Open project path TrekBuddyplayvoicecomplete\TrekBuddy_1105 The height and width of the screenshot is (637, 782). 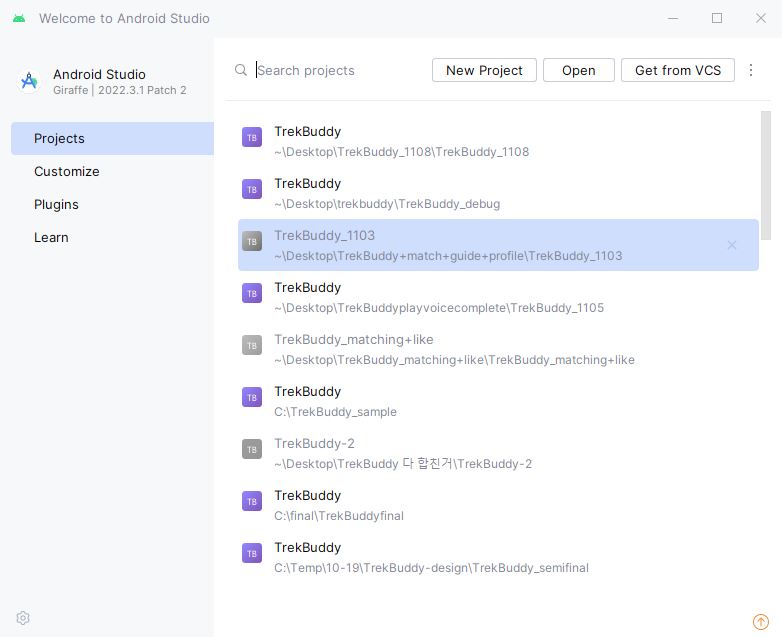click(x=439, y=308)
